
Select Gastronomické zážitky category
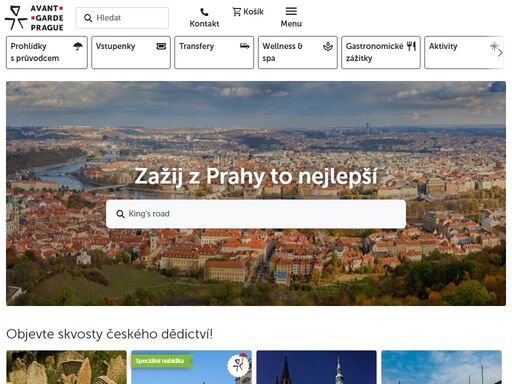[x=381, y=52]
